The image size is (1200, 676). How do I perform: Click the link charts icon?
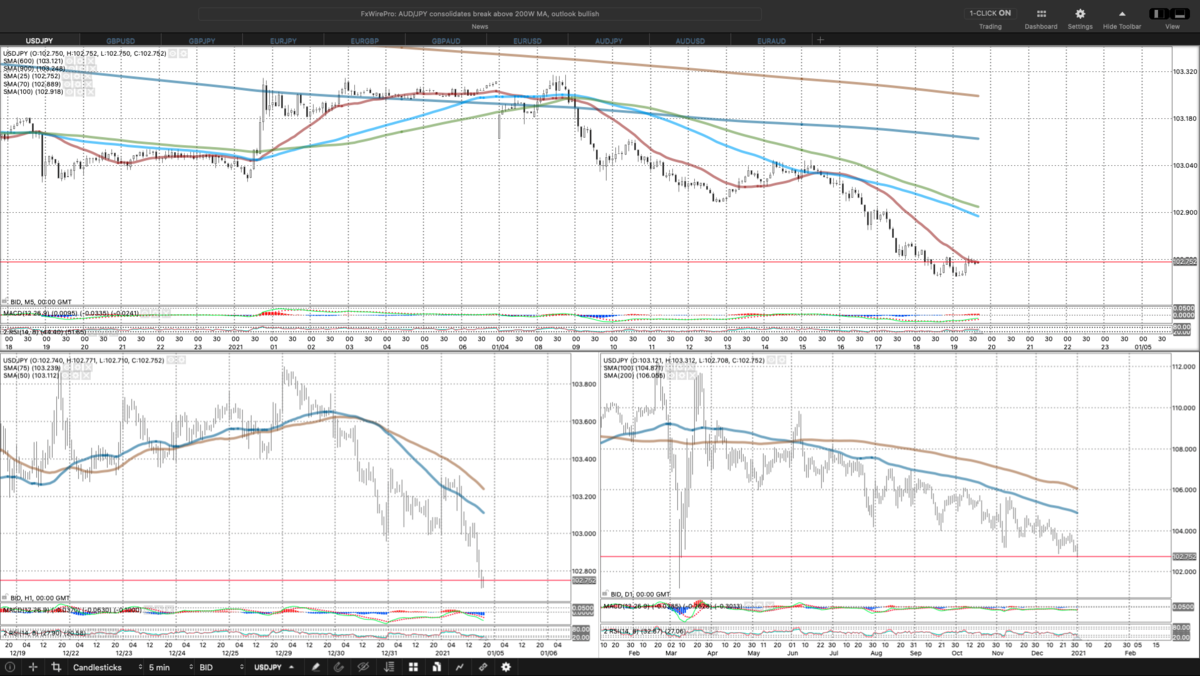tap(483, 666)
